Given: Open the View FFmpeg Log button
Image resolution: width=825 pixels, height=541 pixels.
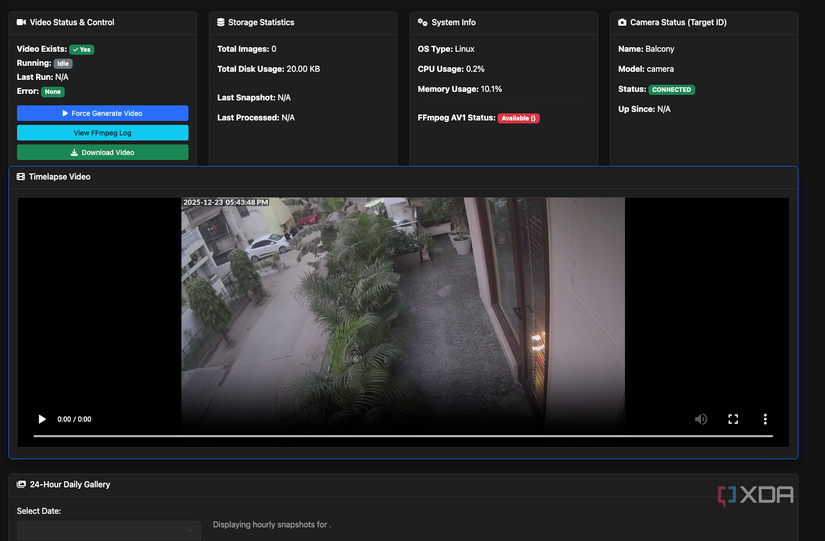Looking at the screenshot, I should pos(103,133).
